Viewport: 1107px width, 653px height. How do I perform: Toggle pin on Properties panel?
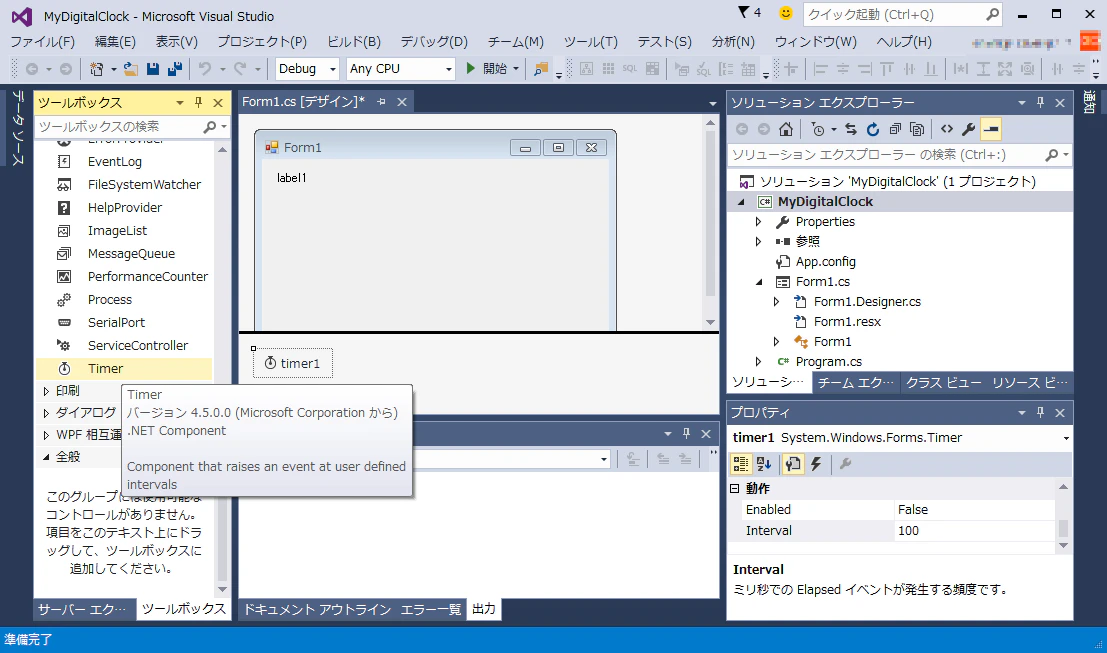coord(1040,412)
